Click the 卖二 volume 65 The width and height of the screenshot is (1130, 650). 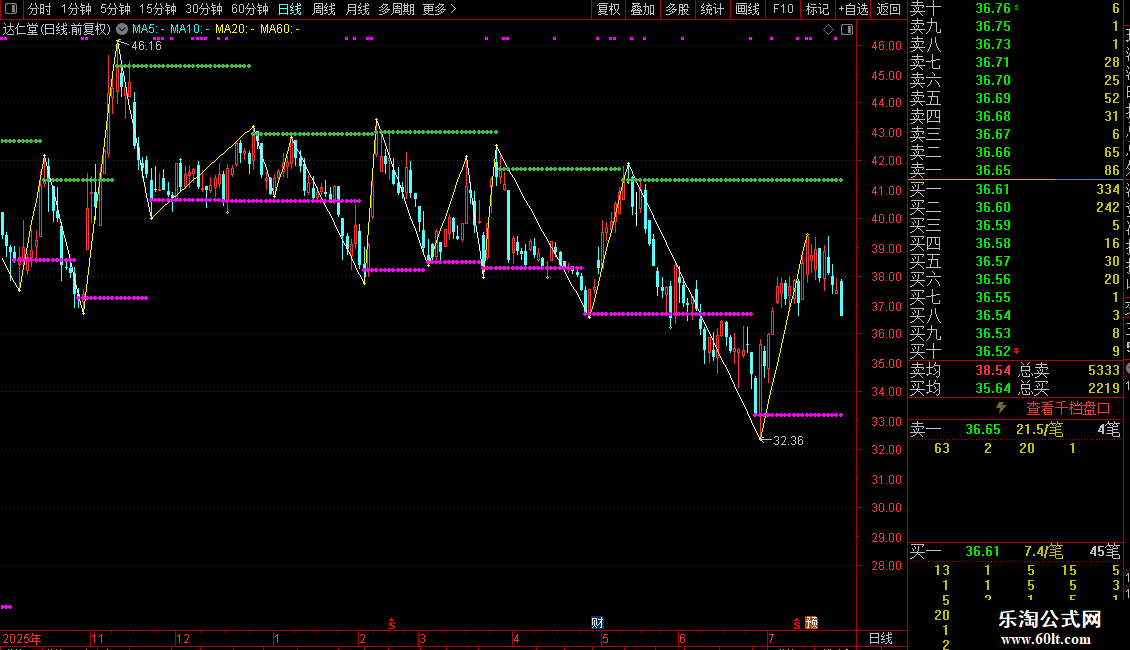[x=1112, y=152]
